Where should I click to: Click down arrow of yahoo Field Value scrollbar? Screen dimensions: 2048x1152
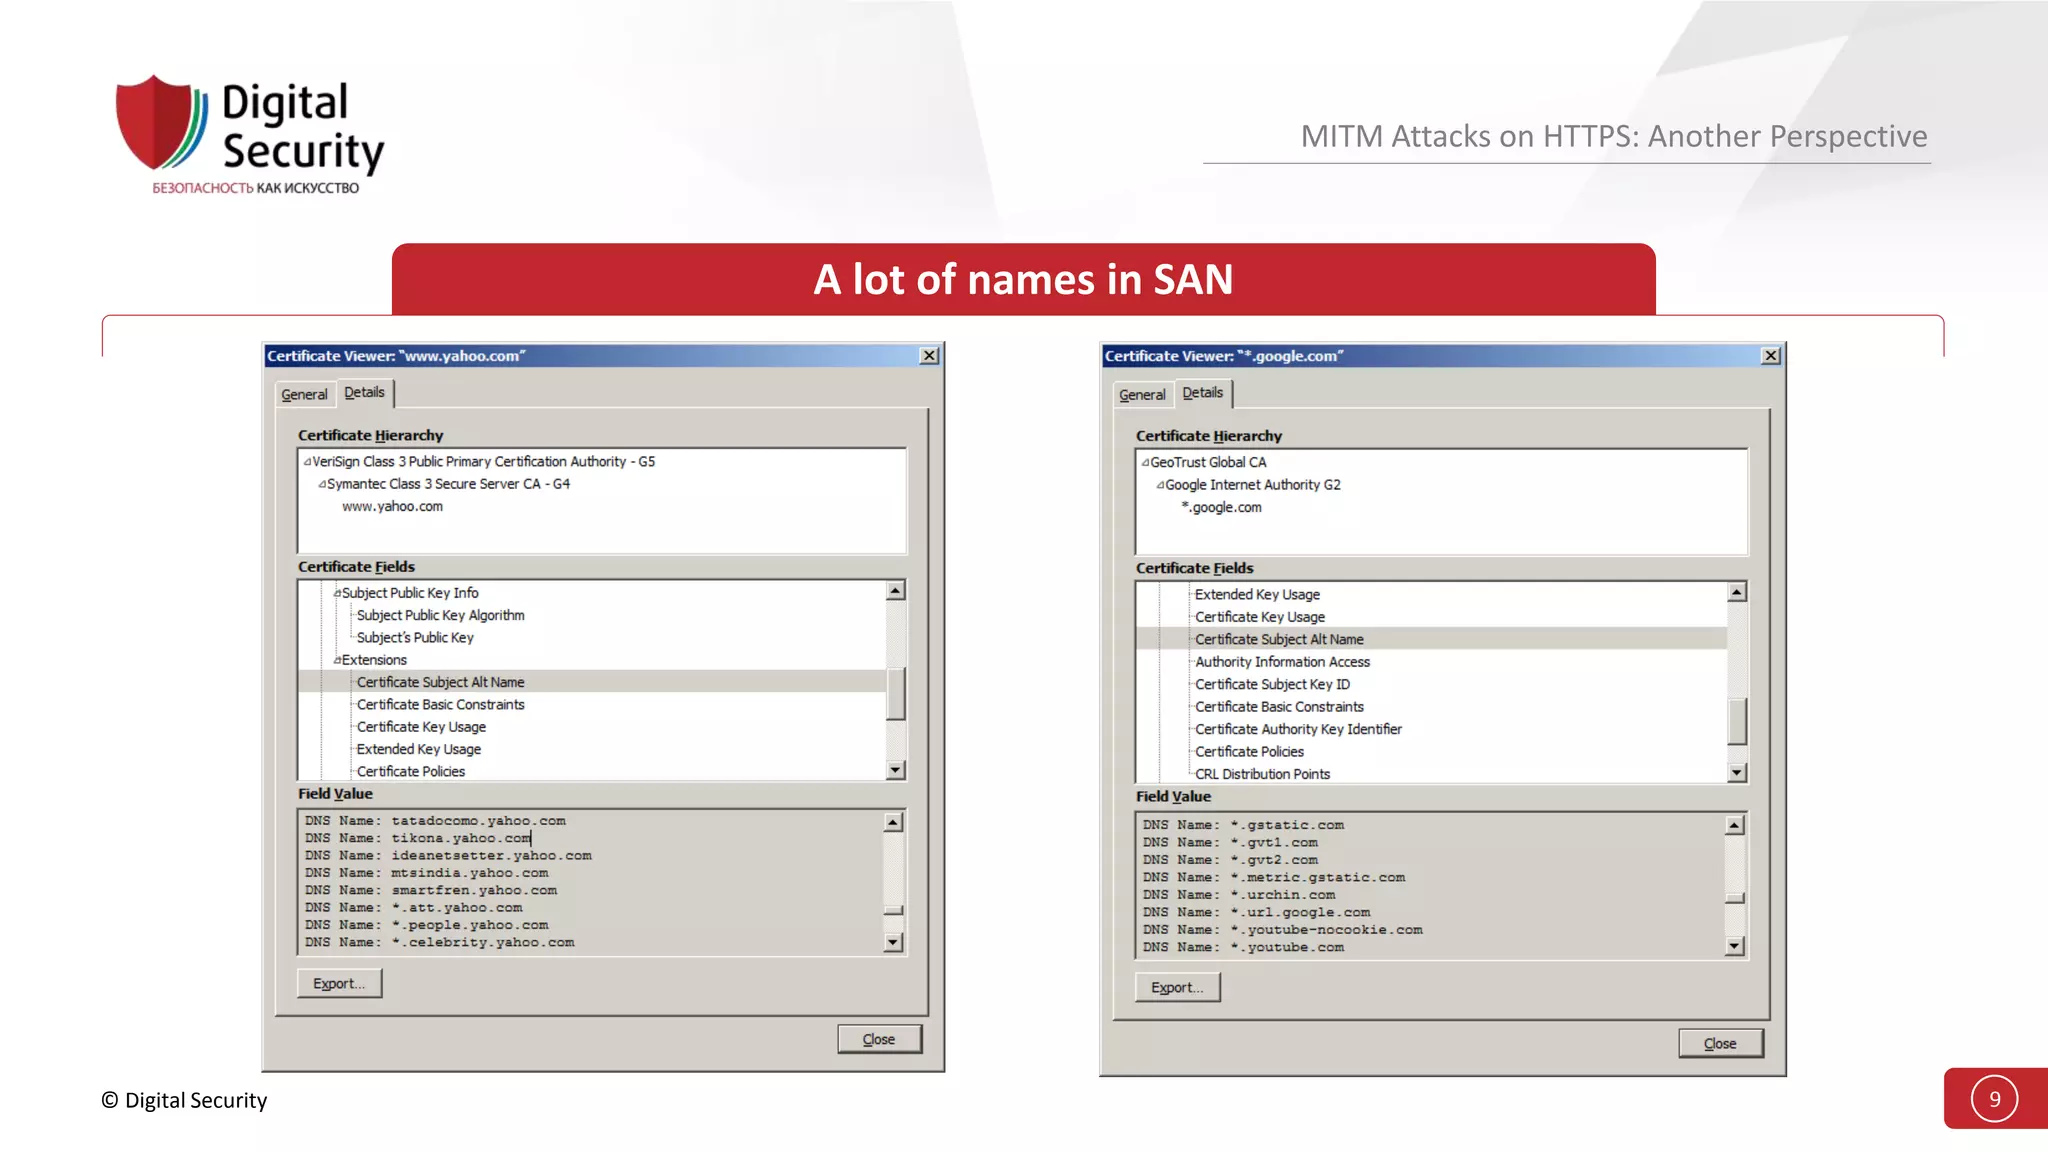pyautogui.click(x=894, y=942)
